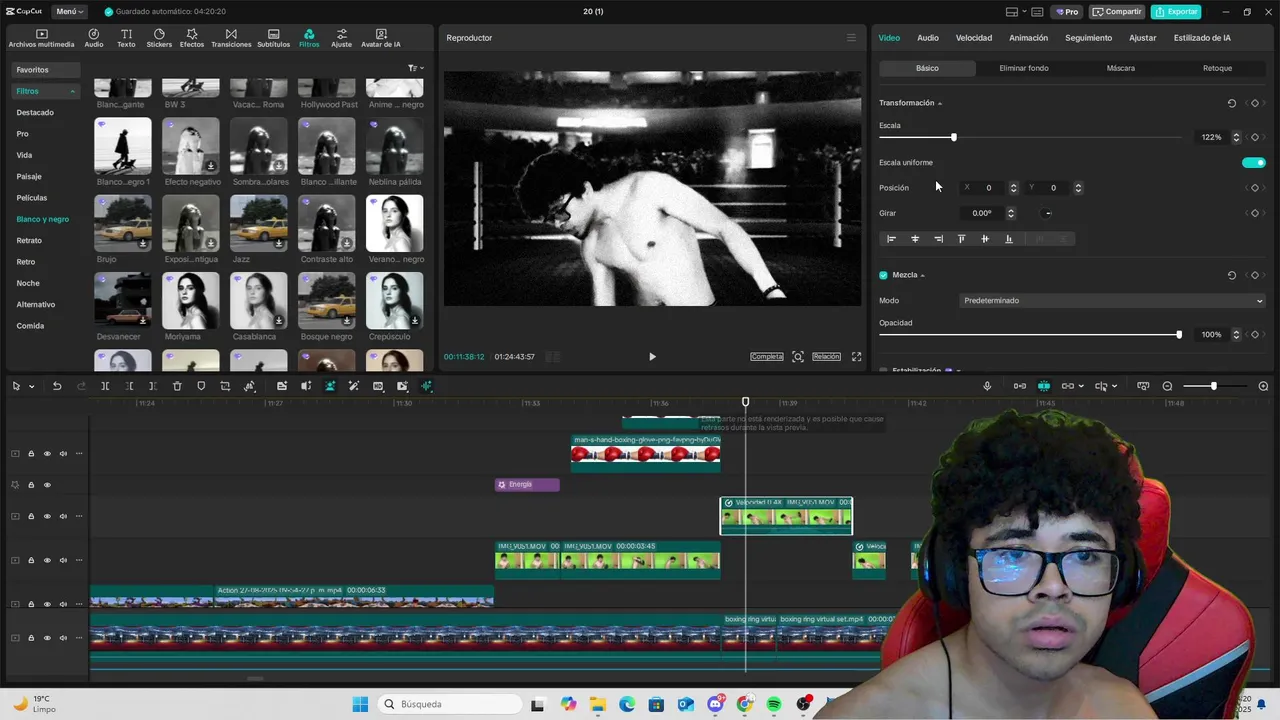Click the Pro upgrade button
1280x720 pixels.
(x=1066, y=12)
